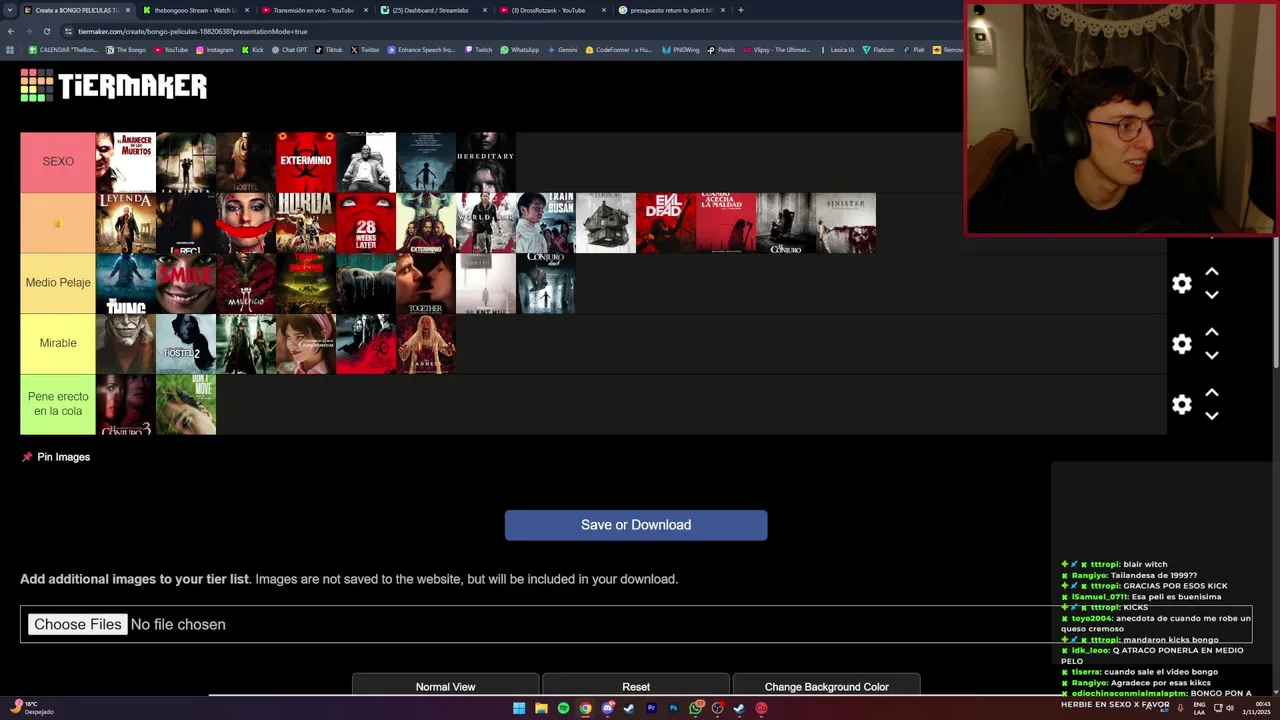Open settings gear for Pene erecto tier
The height and width of the screenshot is (720, 1280).
(x=1182, y=405)
